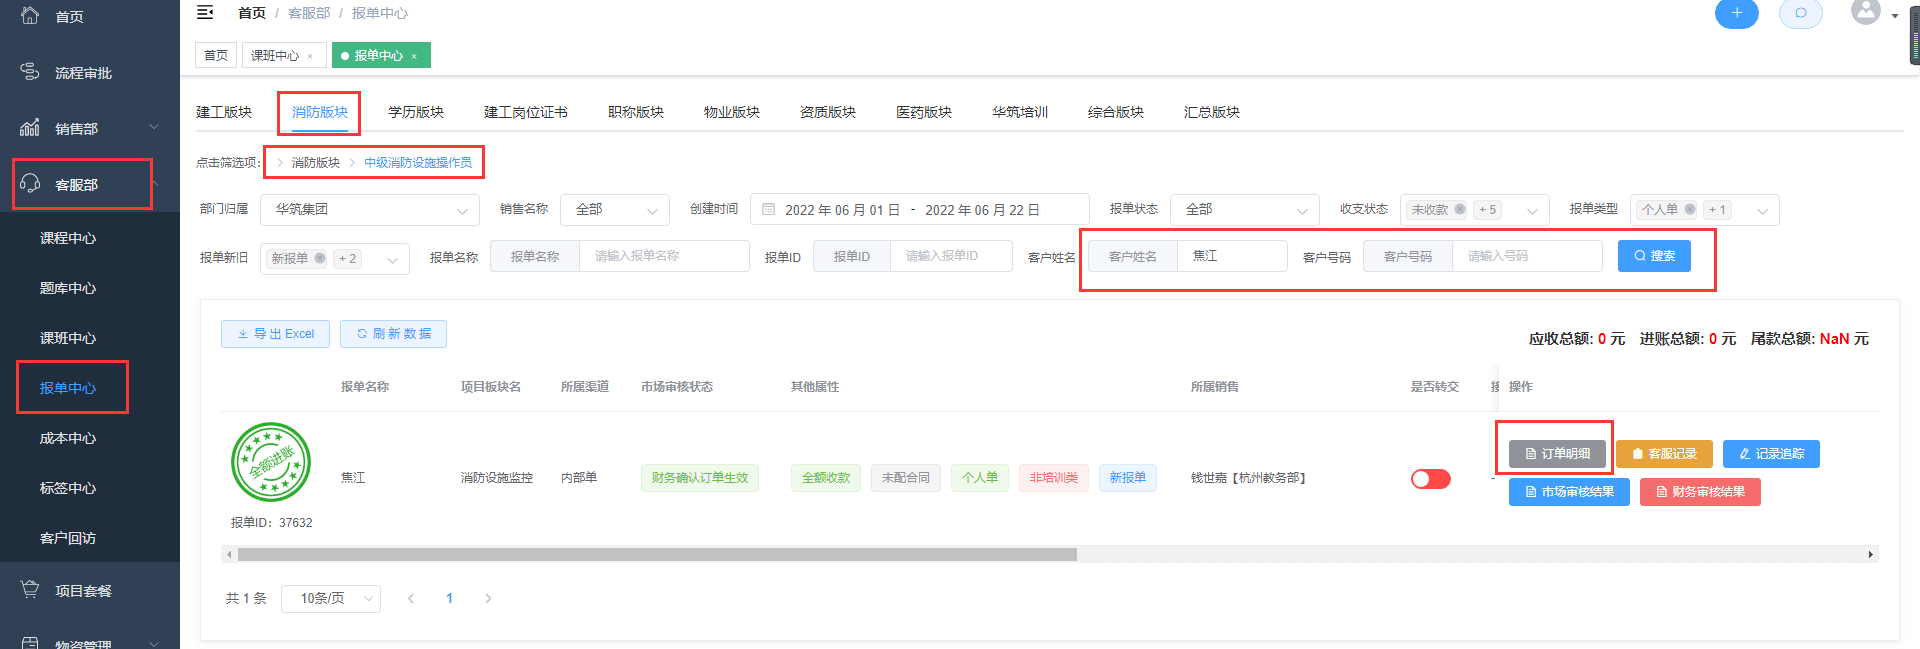1920x649 pixels.
Task: Switch to the 学历版块 tab
Action: [416, 112]
